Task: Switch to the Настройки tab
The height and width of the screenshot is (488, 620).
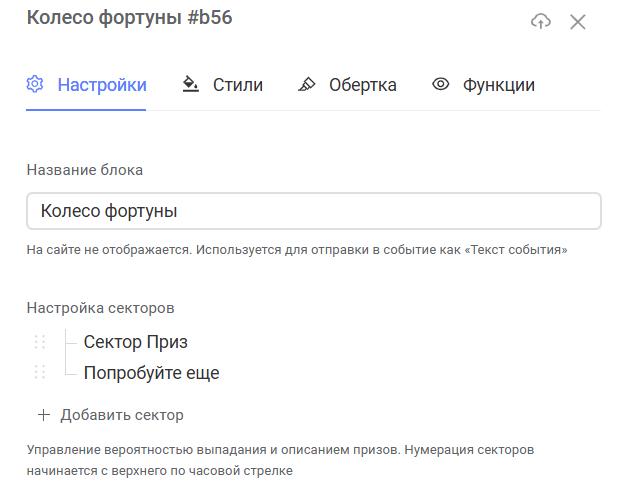Action: click(86, 85)
